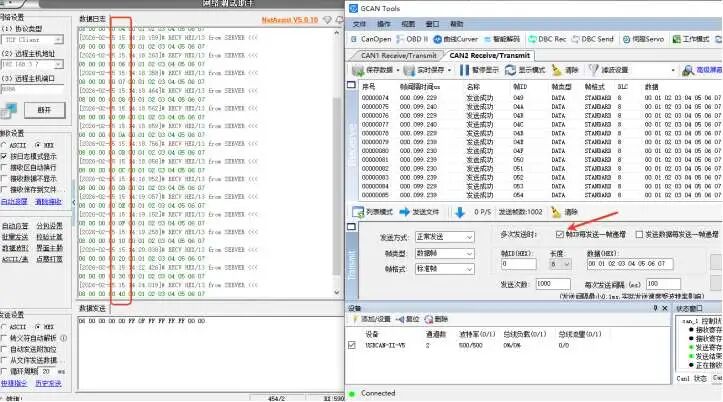Open the CanOpen tool in GCAN Tools
The width and height of the screenshot is (723, 402).
(371, 39)
